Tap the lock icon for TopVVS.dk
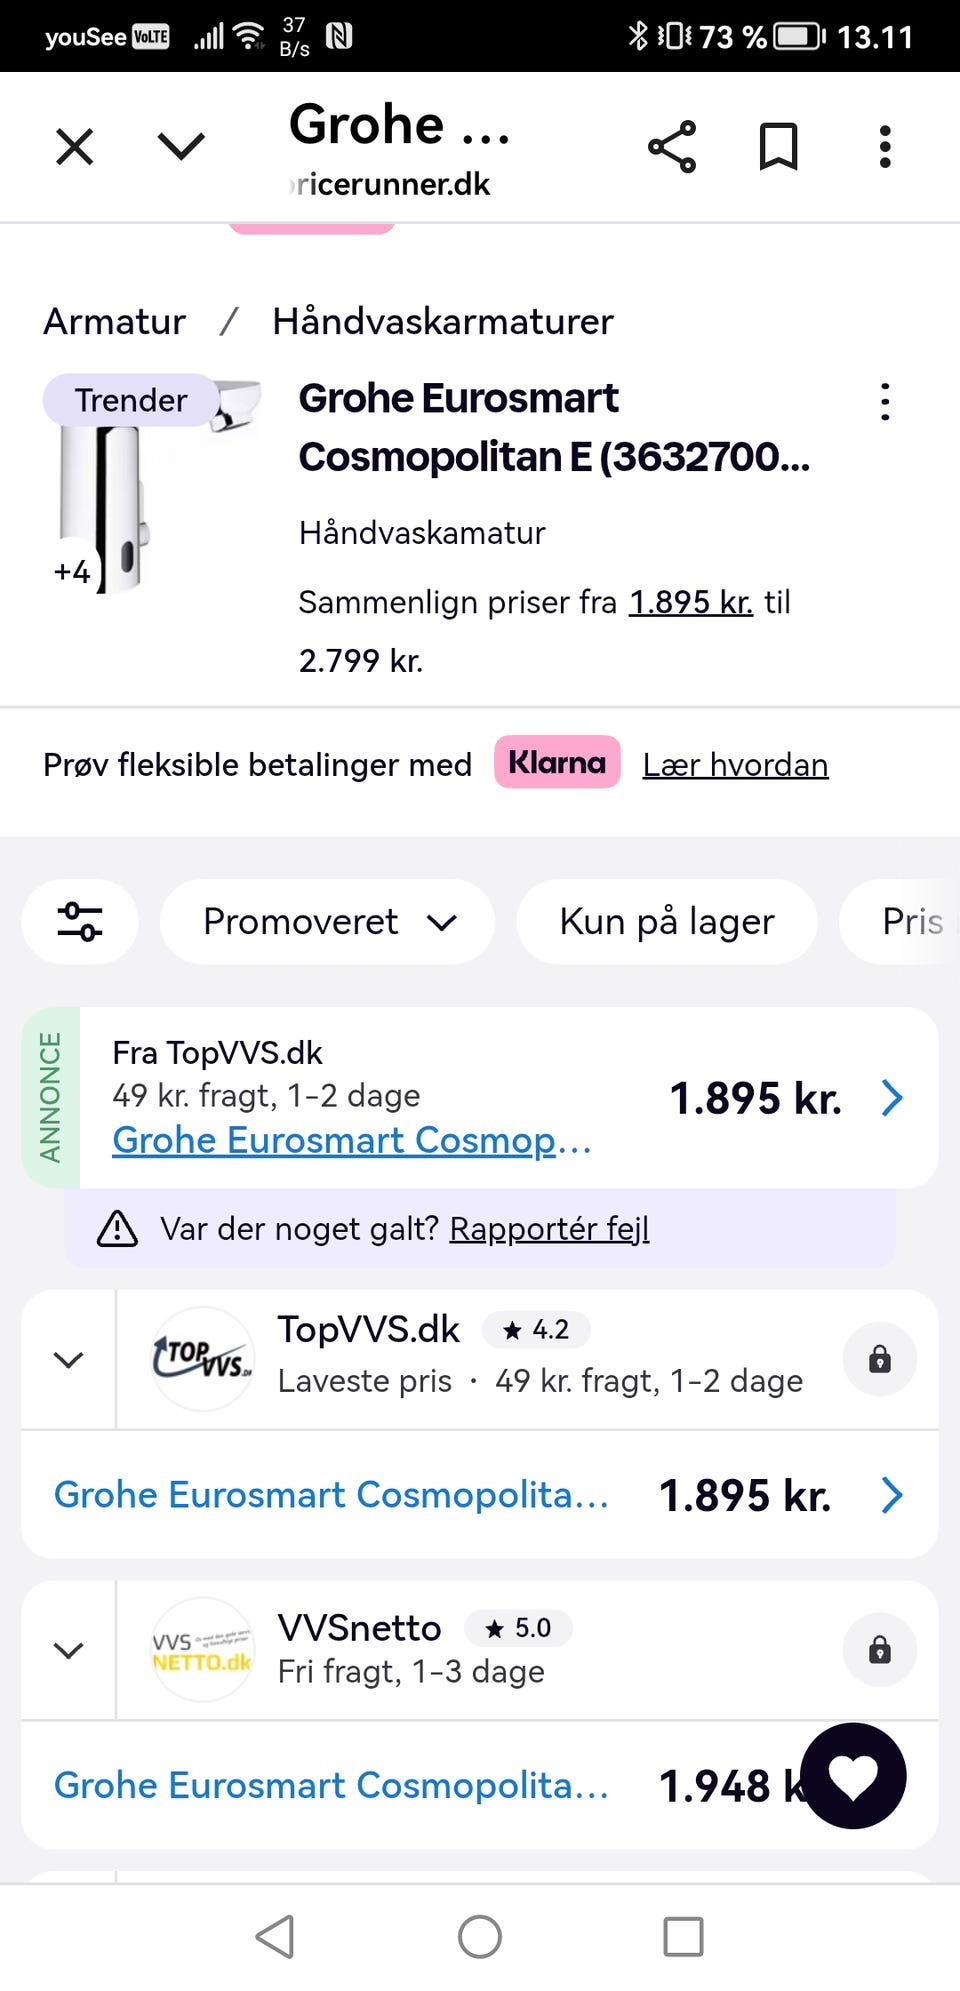This screenshot has height=1991, width=960. click(879, 1359)
